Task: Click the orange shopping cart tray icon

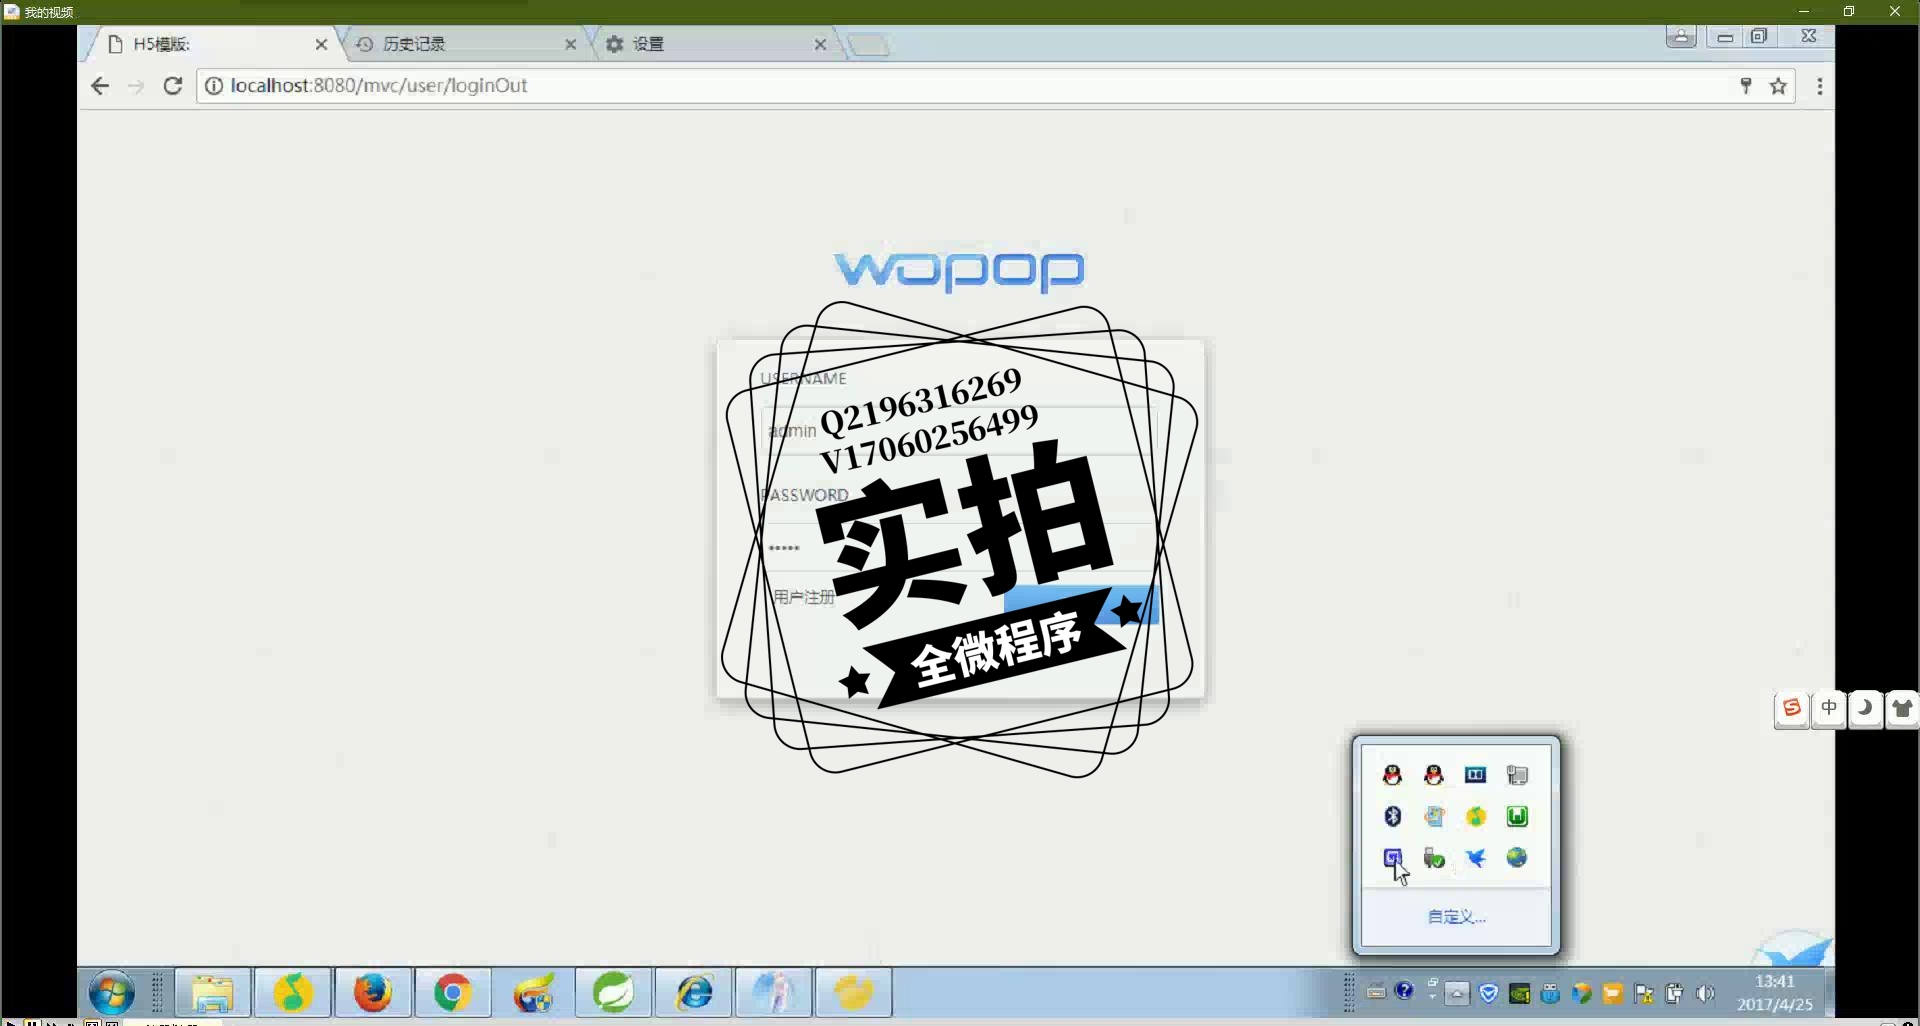Action: [1612, 993]
